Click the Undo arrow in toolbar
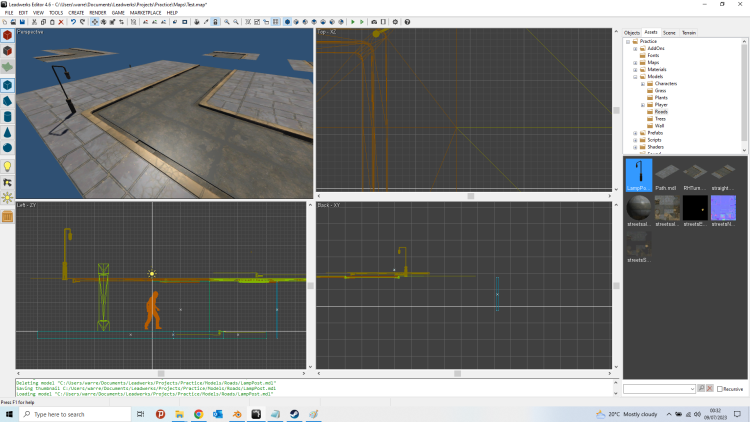 tap(73, 21)
